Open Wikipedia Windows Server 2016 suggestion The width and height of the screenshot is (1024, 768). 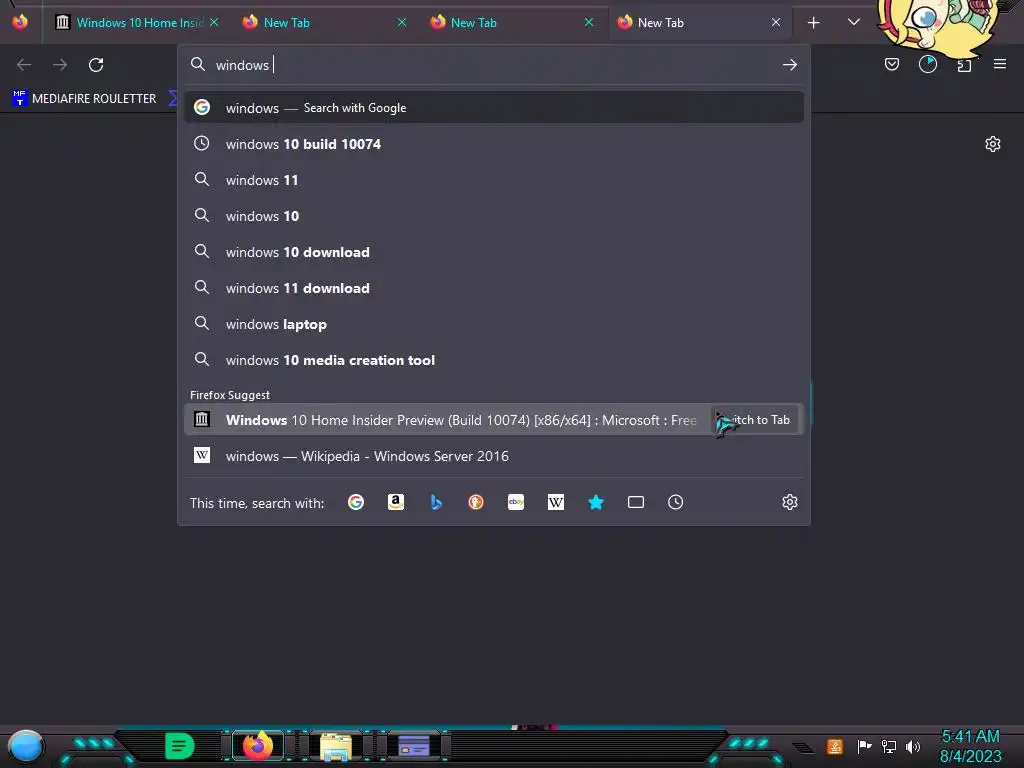pyautogui.click(x=494, y=456)
